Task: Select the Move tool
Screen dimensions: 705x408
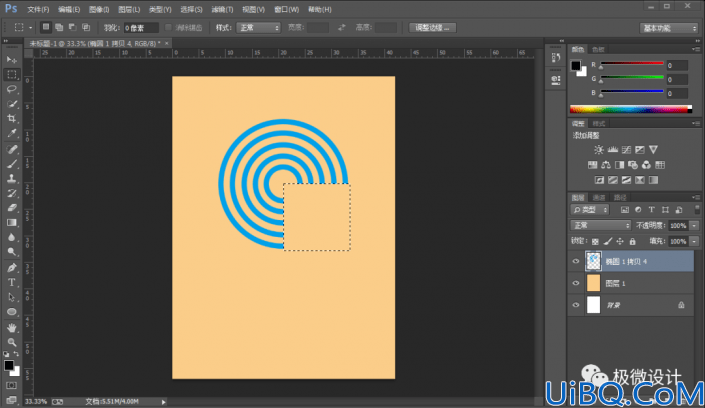Action: pyautogui.click(x=12, y=60)
